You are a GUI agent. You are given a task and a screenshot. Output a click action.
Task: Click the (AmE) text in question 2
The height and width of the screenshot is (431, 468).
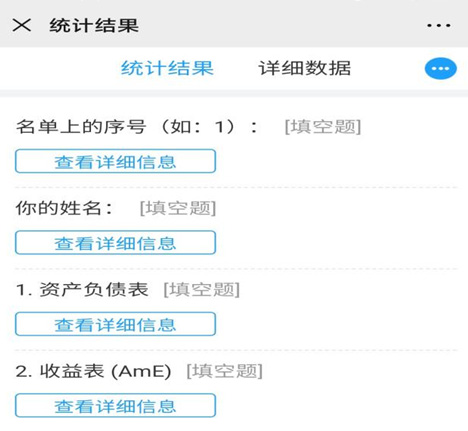click(x=141, y=371)
